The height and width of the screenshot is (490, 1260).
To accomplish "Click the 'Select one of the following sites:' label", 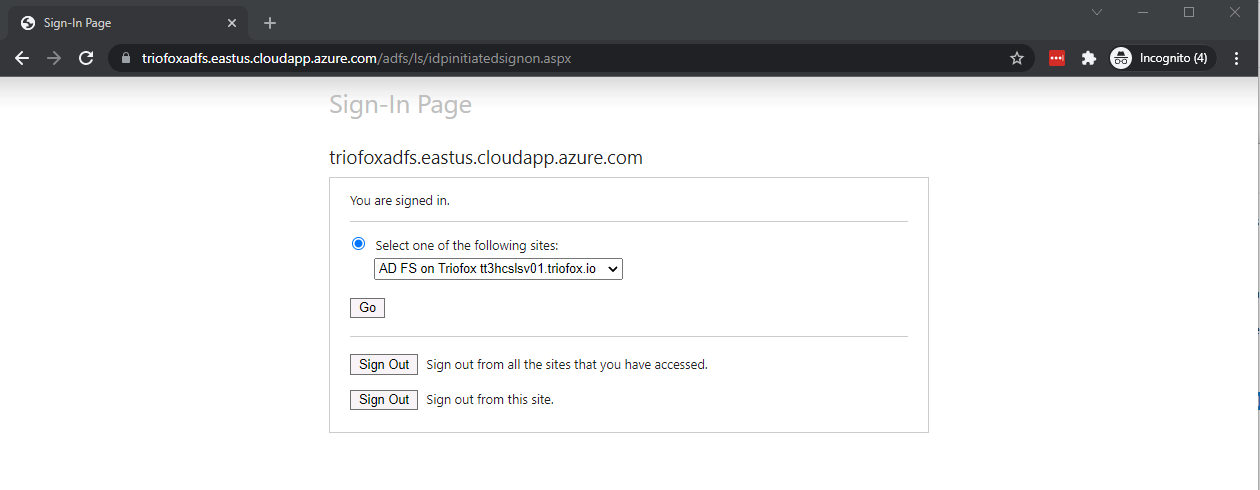I will [467, 245].
